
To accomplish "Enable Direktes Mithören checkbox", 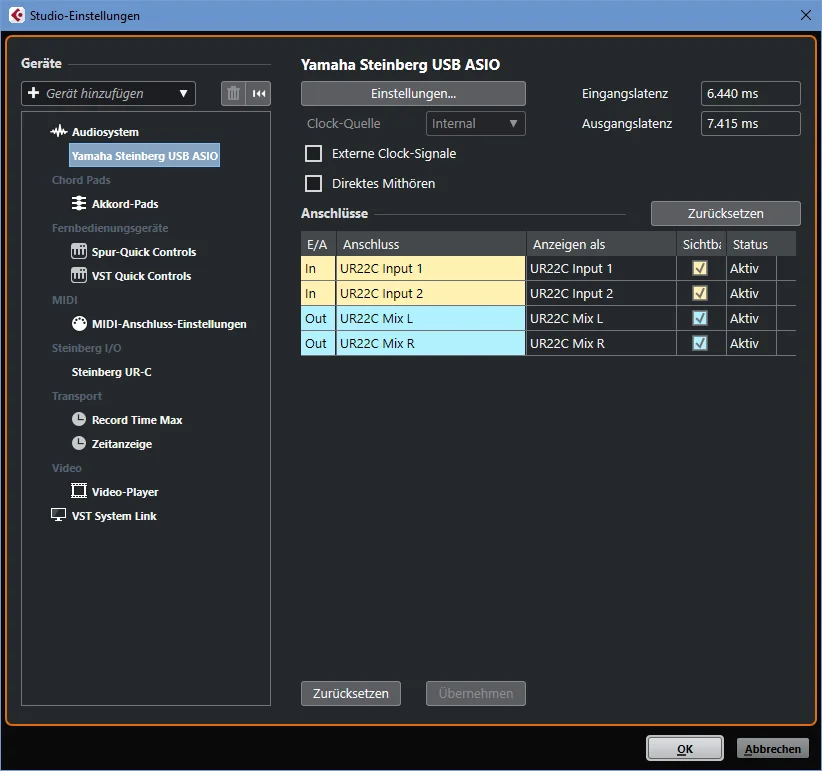I will point(313,183).
